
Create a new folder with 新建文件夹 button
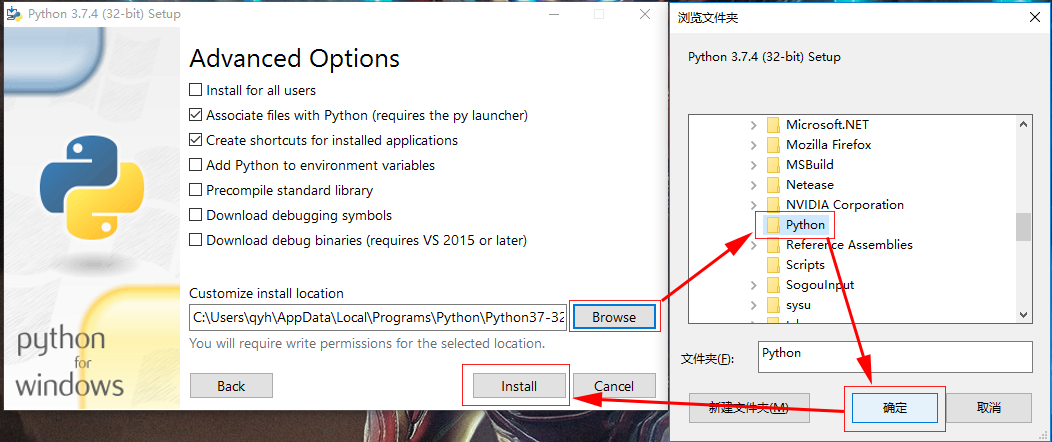pyautogui.click(x=749, y=408)
